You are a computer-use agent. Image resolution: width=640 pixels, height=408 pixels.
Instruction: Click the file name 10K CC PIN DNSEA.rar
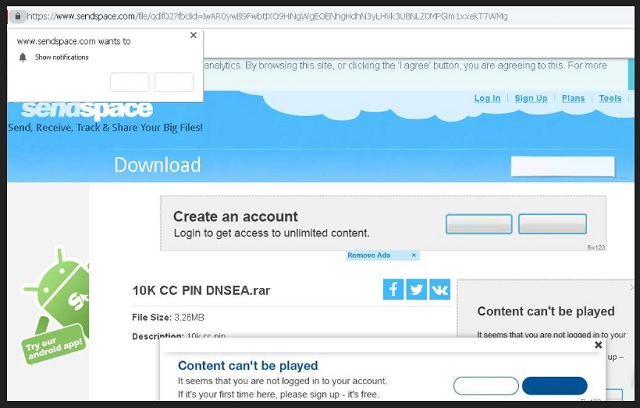pos(201,290)
